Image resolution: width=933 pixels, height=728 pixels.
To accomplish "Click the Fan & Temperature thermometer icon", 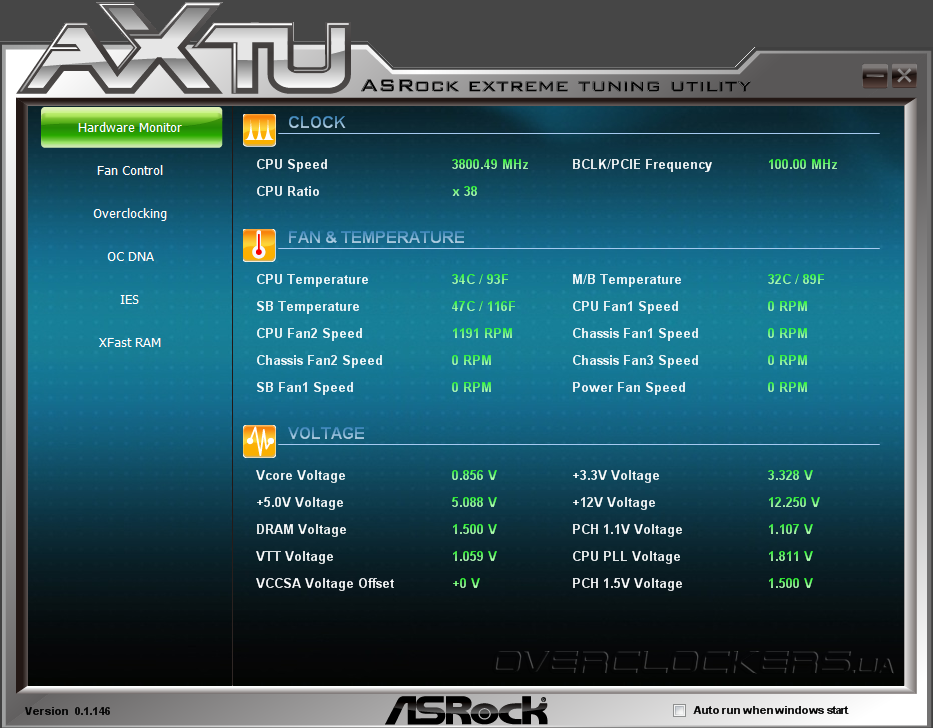I will click(x=259, y=245).
